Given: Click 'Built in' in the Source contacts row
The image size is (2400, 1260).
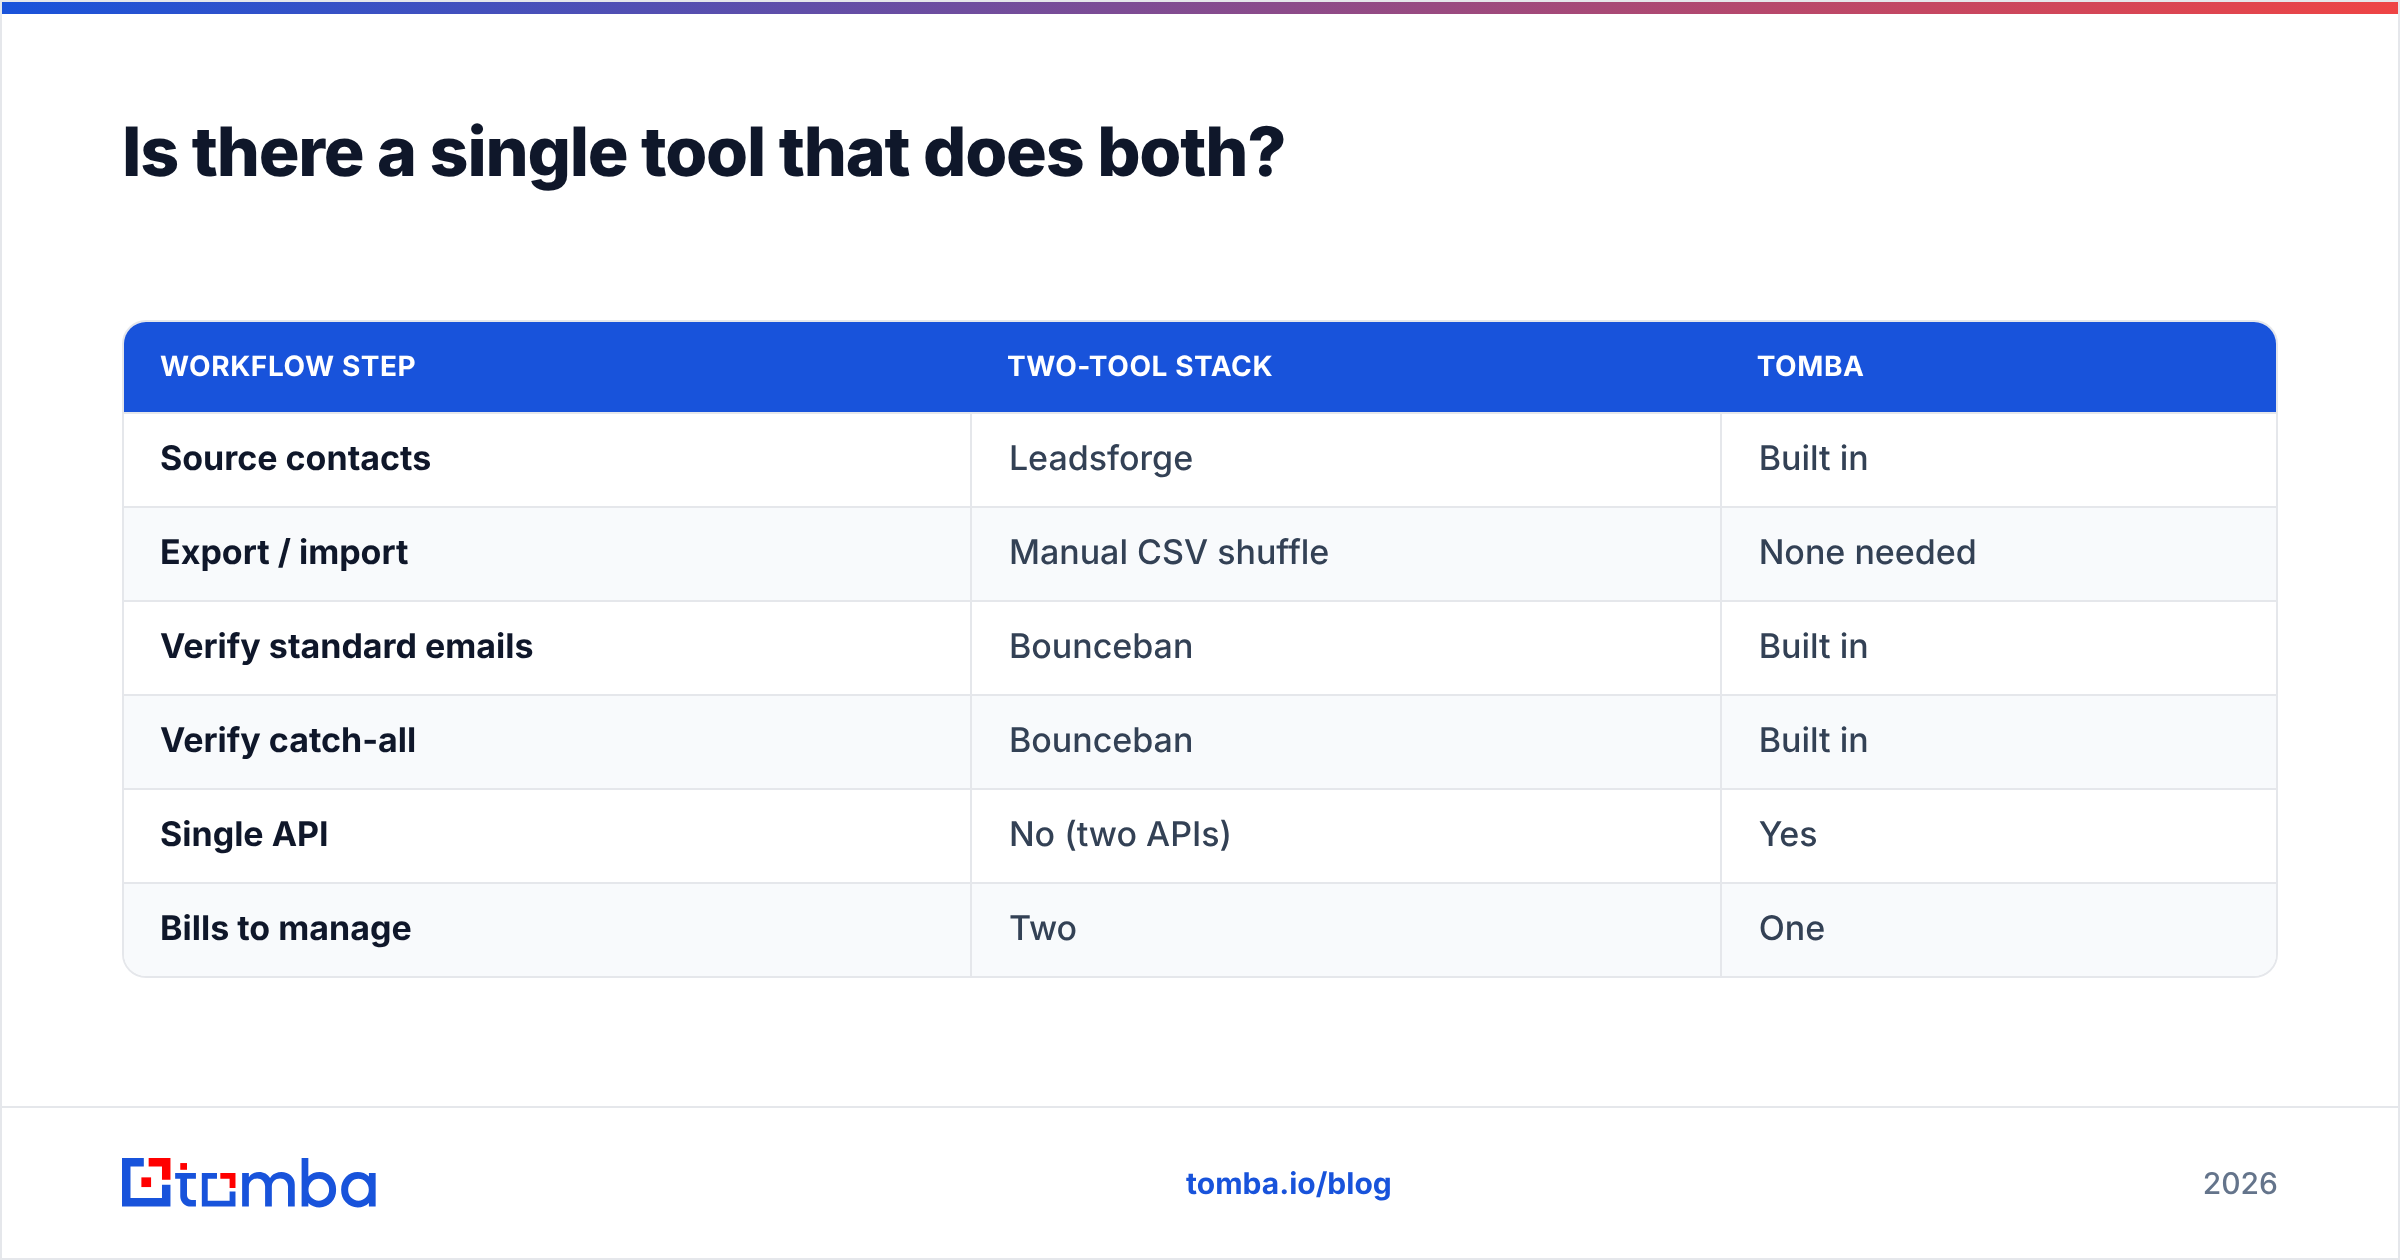Looking at the screenshot, I should (1813, 458).
